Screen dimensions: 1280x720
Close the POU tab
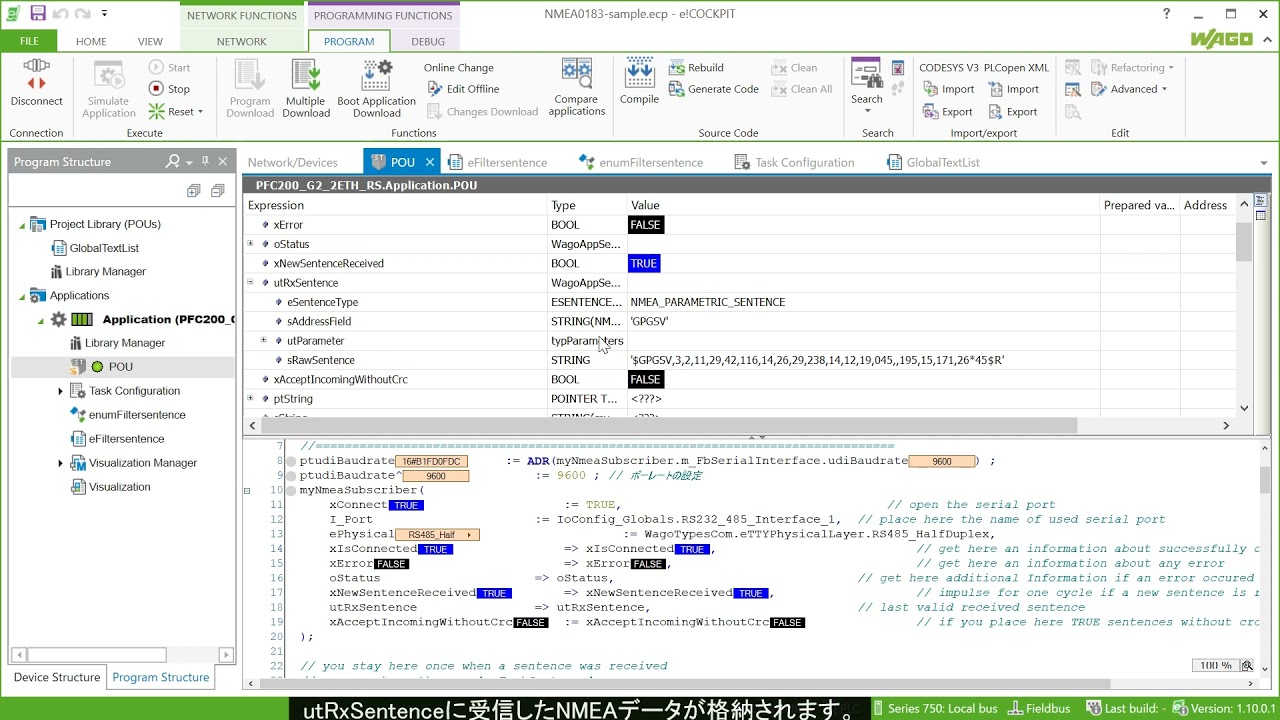coord(430,162)
